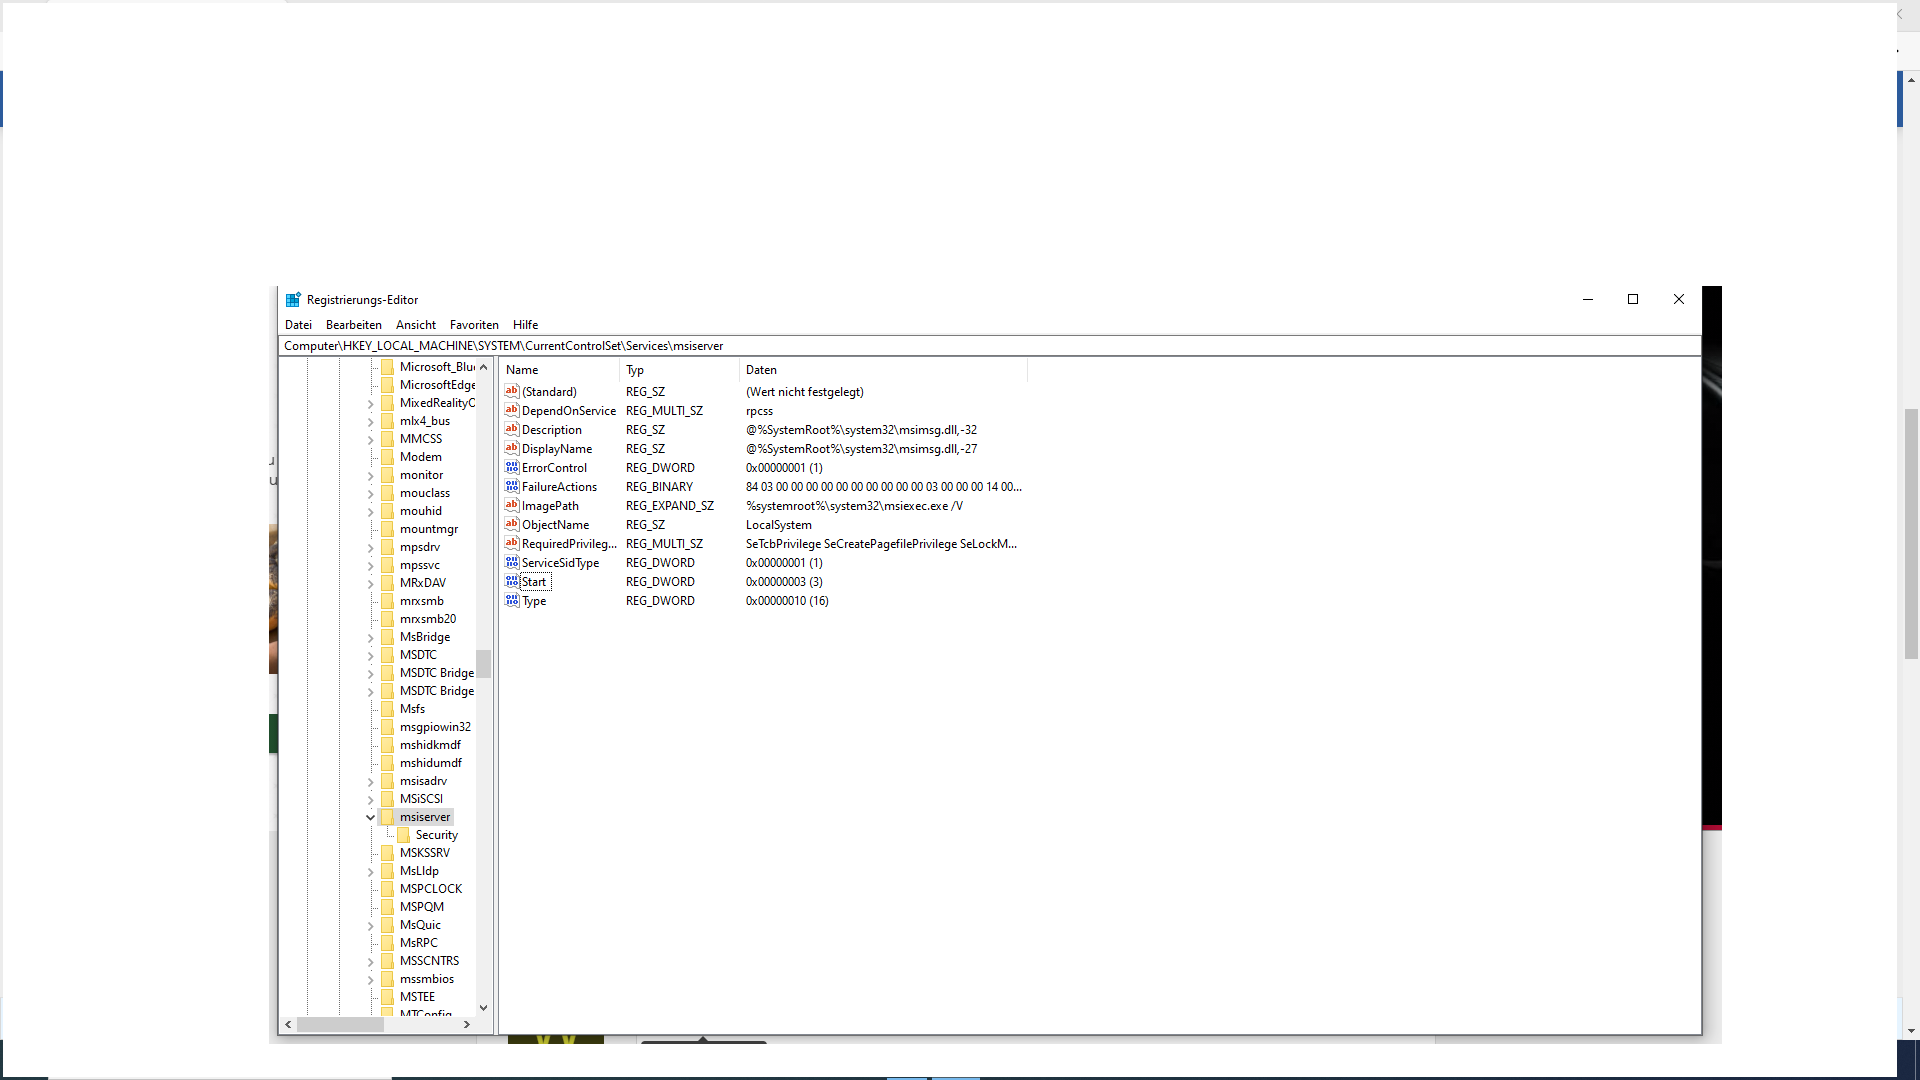This screenshot has width=1920, height=1080.
Task: Click the REG_DWORD icon next to ErrorControl
Action: pos(511,467)
